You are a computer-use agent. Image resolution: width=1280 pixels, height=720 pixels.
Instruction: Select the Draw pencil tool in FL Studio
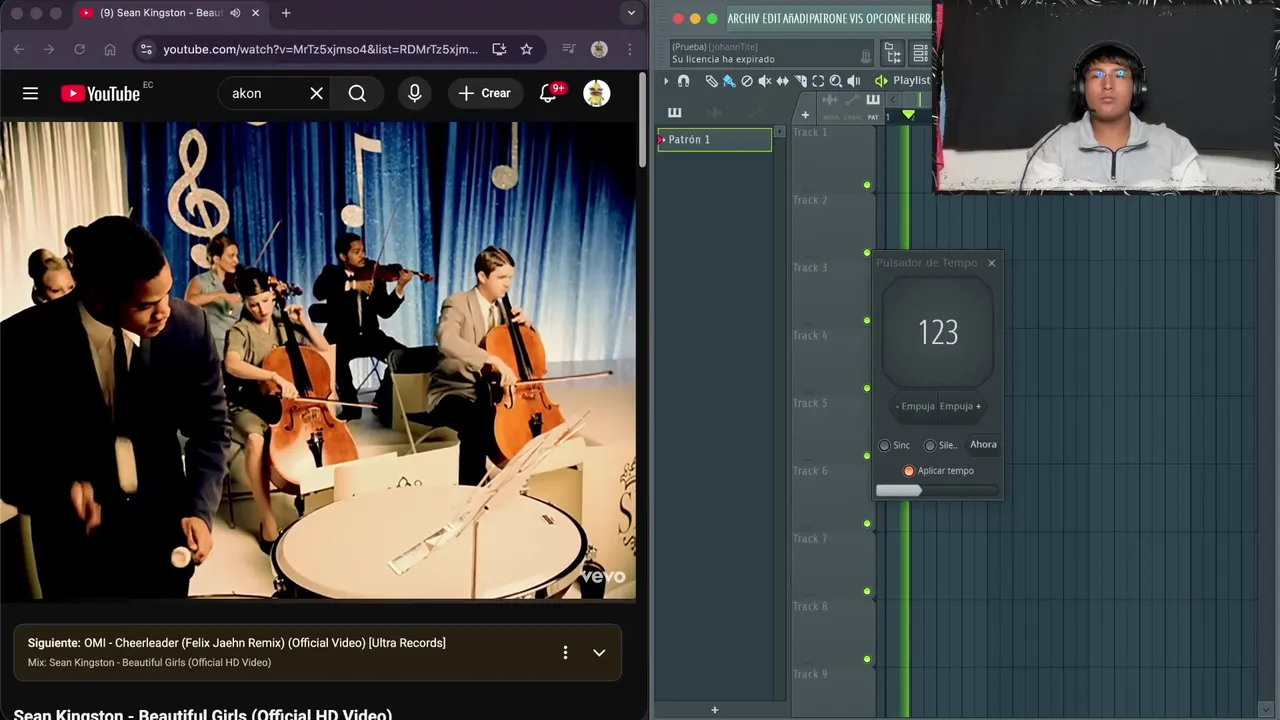pos(711,81)
